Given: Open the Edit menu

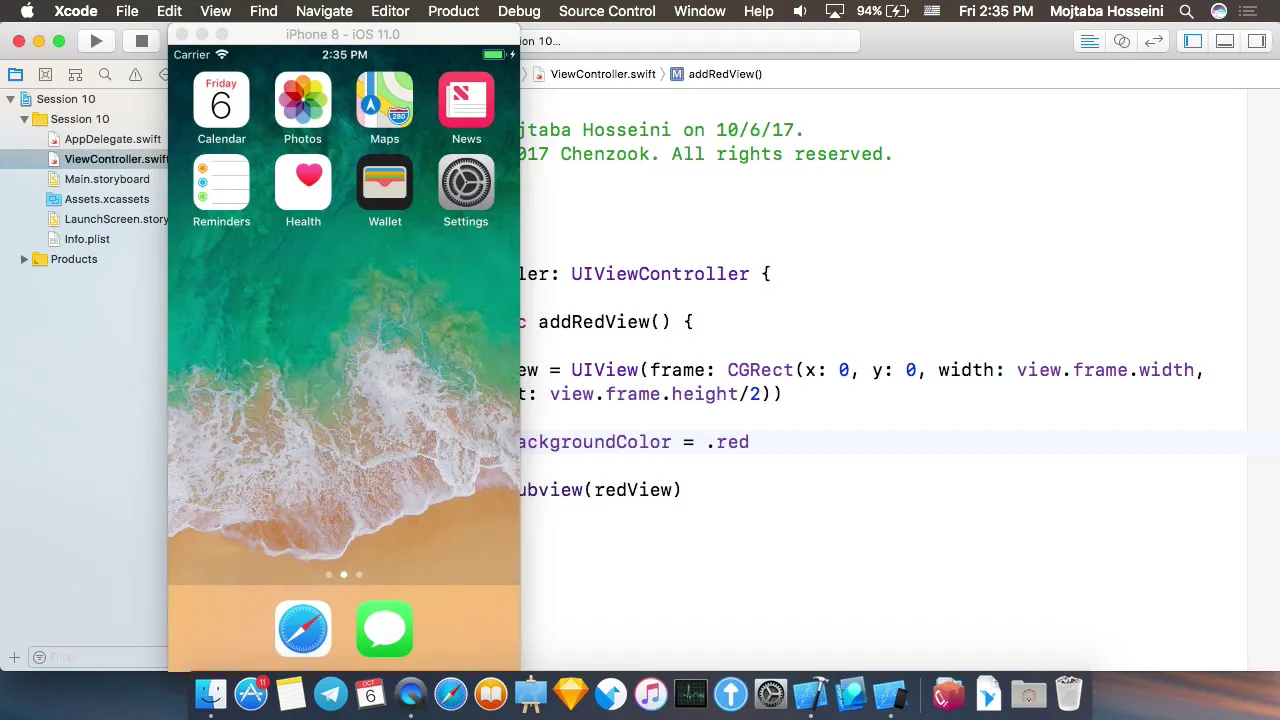Looking at the screenshot, I should 169,11.
